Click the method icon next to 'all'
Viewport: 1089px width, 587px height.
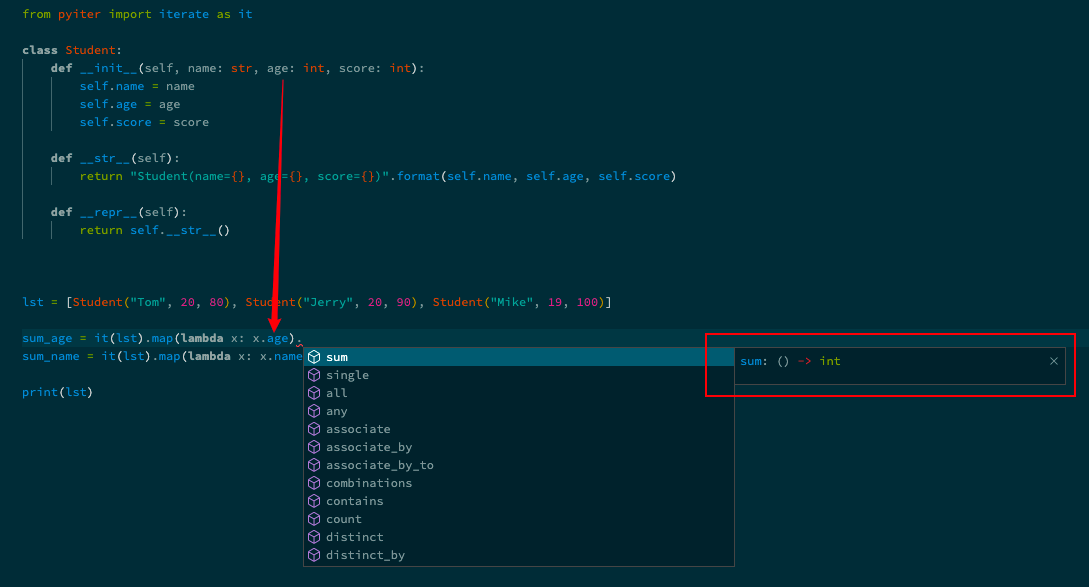315,393
